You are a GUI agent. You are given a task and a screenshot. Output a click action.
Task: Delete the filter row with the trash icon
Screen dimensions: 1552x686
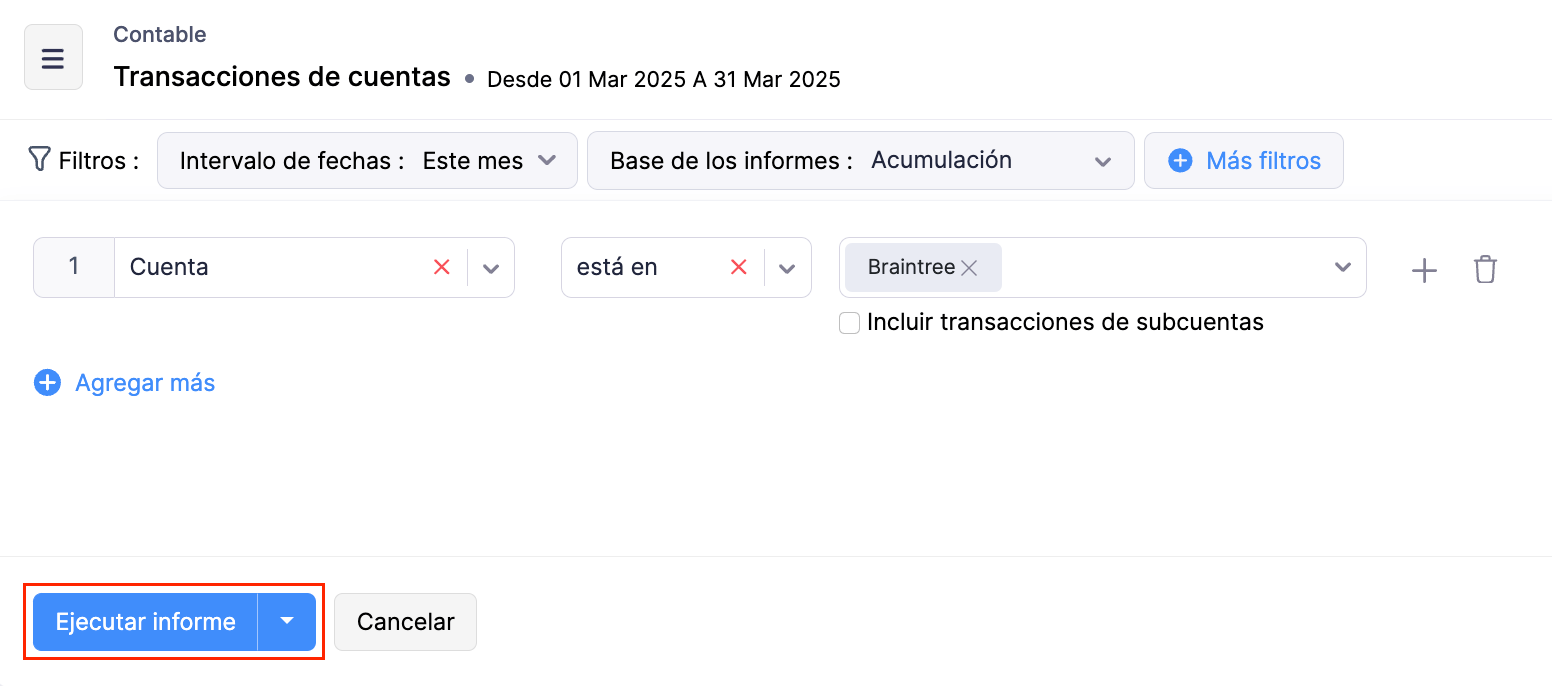coord(1485,269)
